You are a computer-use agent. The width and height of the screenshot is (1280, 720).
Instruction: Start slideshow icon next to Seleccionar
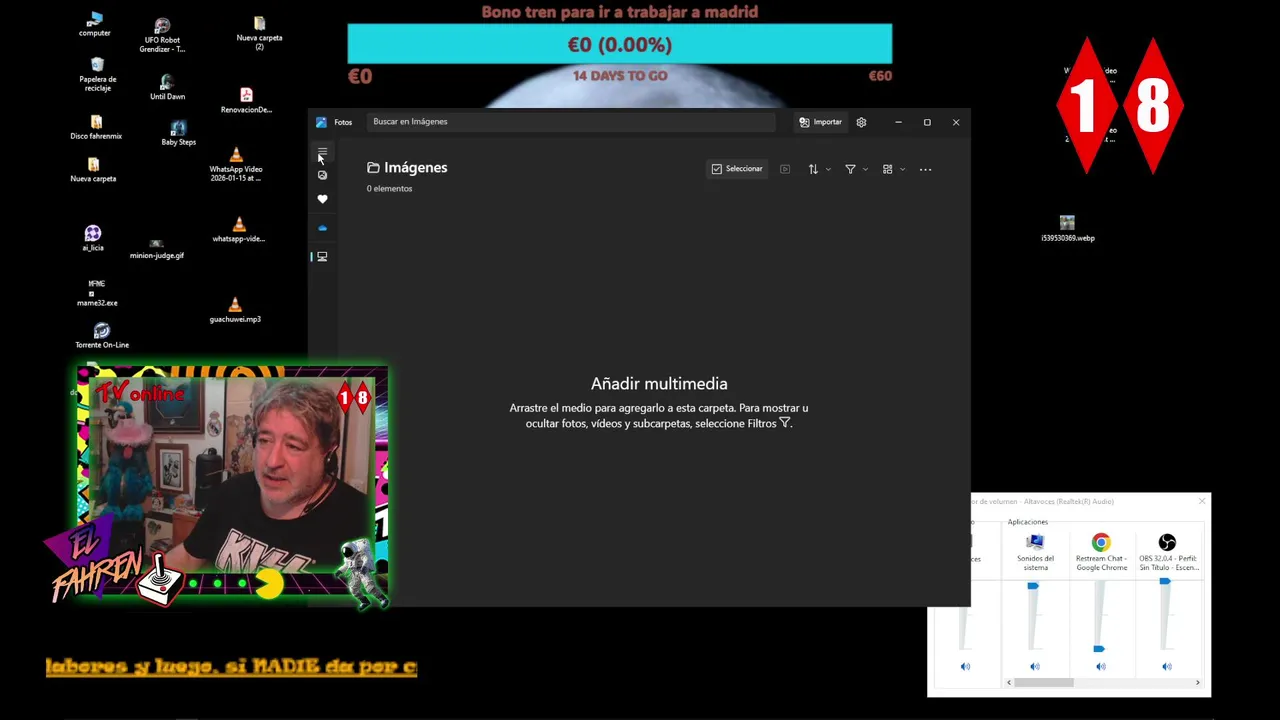pos(785,169)
